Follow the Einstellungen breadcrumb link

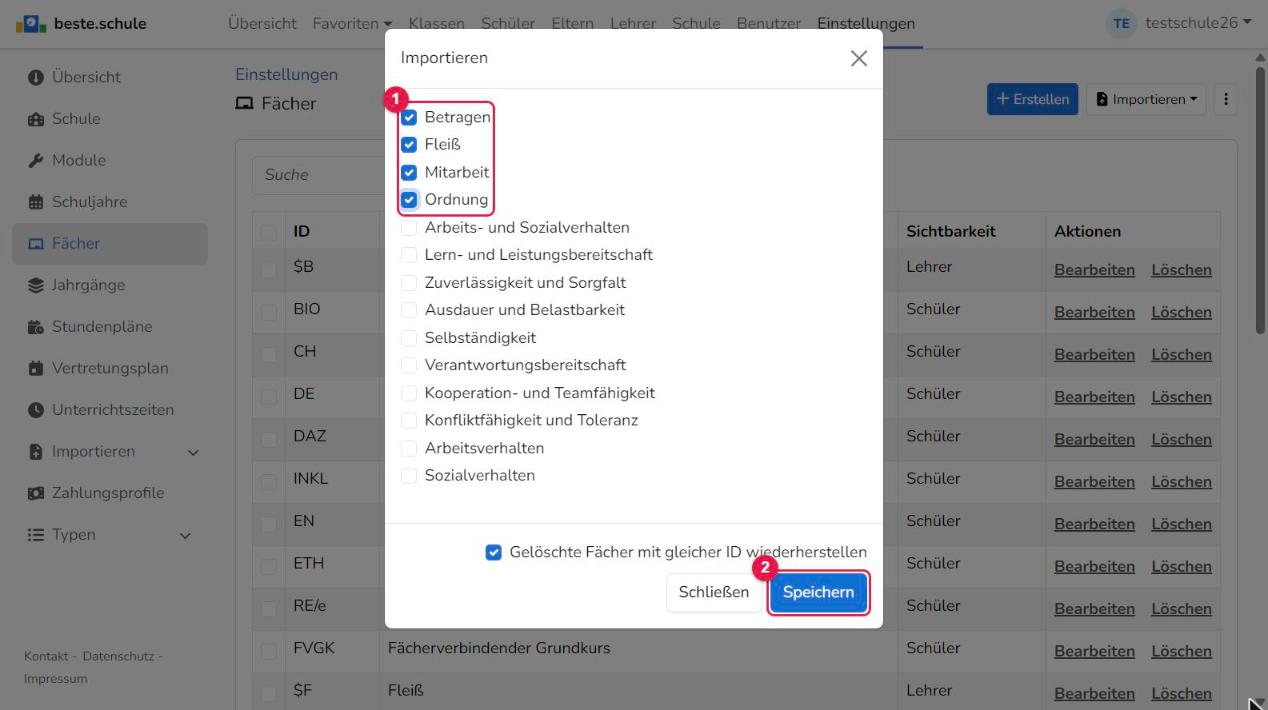286,75
